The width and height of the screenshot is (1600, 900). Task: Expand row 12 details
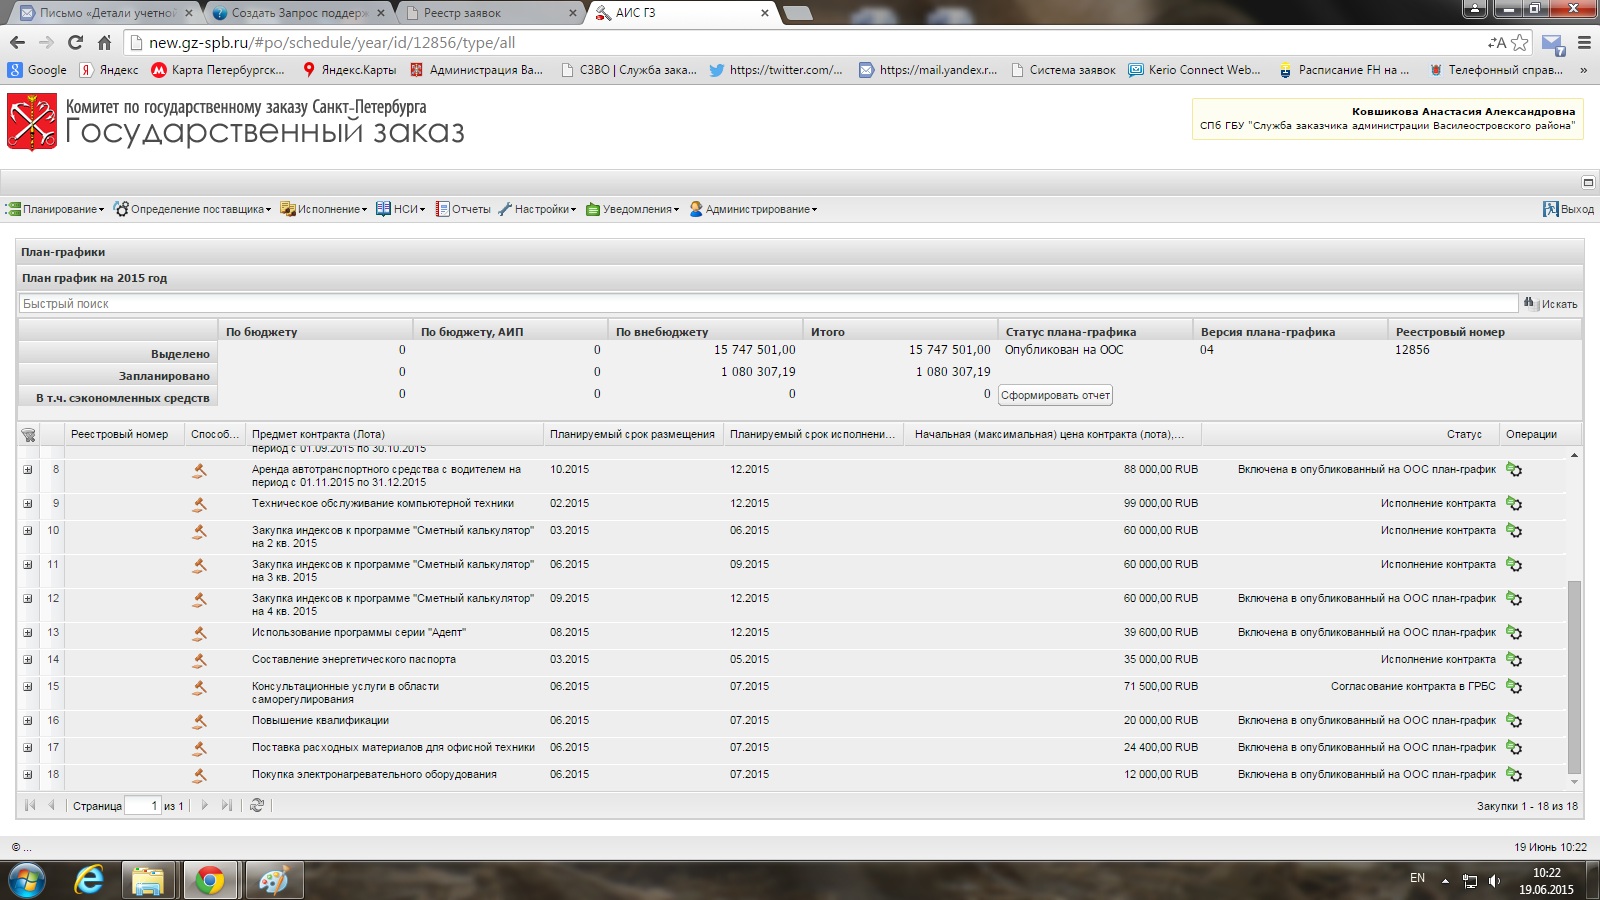(28, 599)
